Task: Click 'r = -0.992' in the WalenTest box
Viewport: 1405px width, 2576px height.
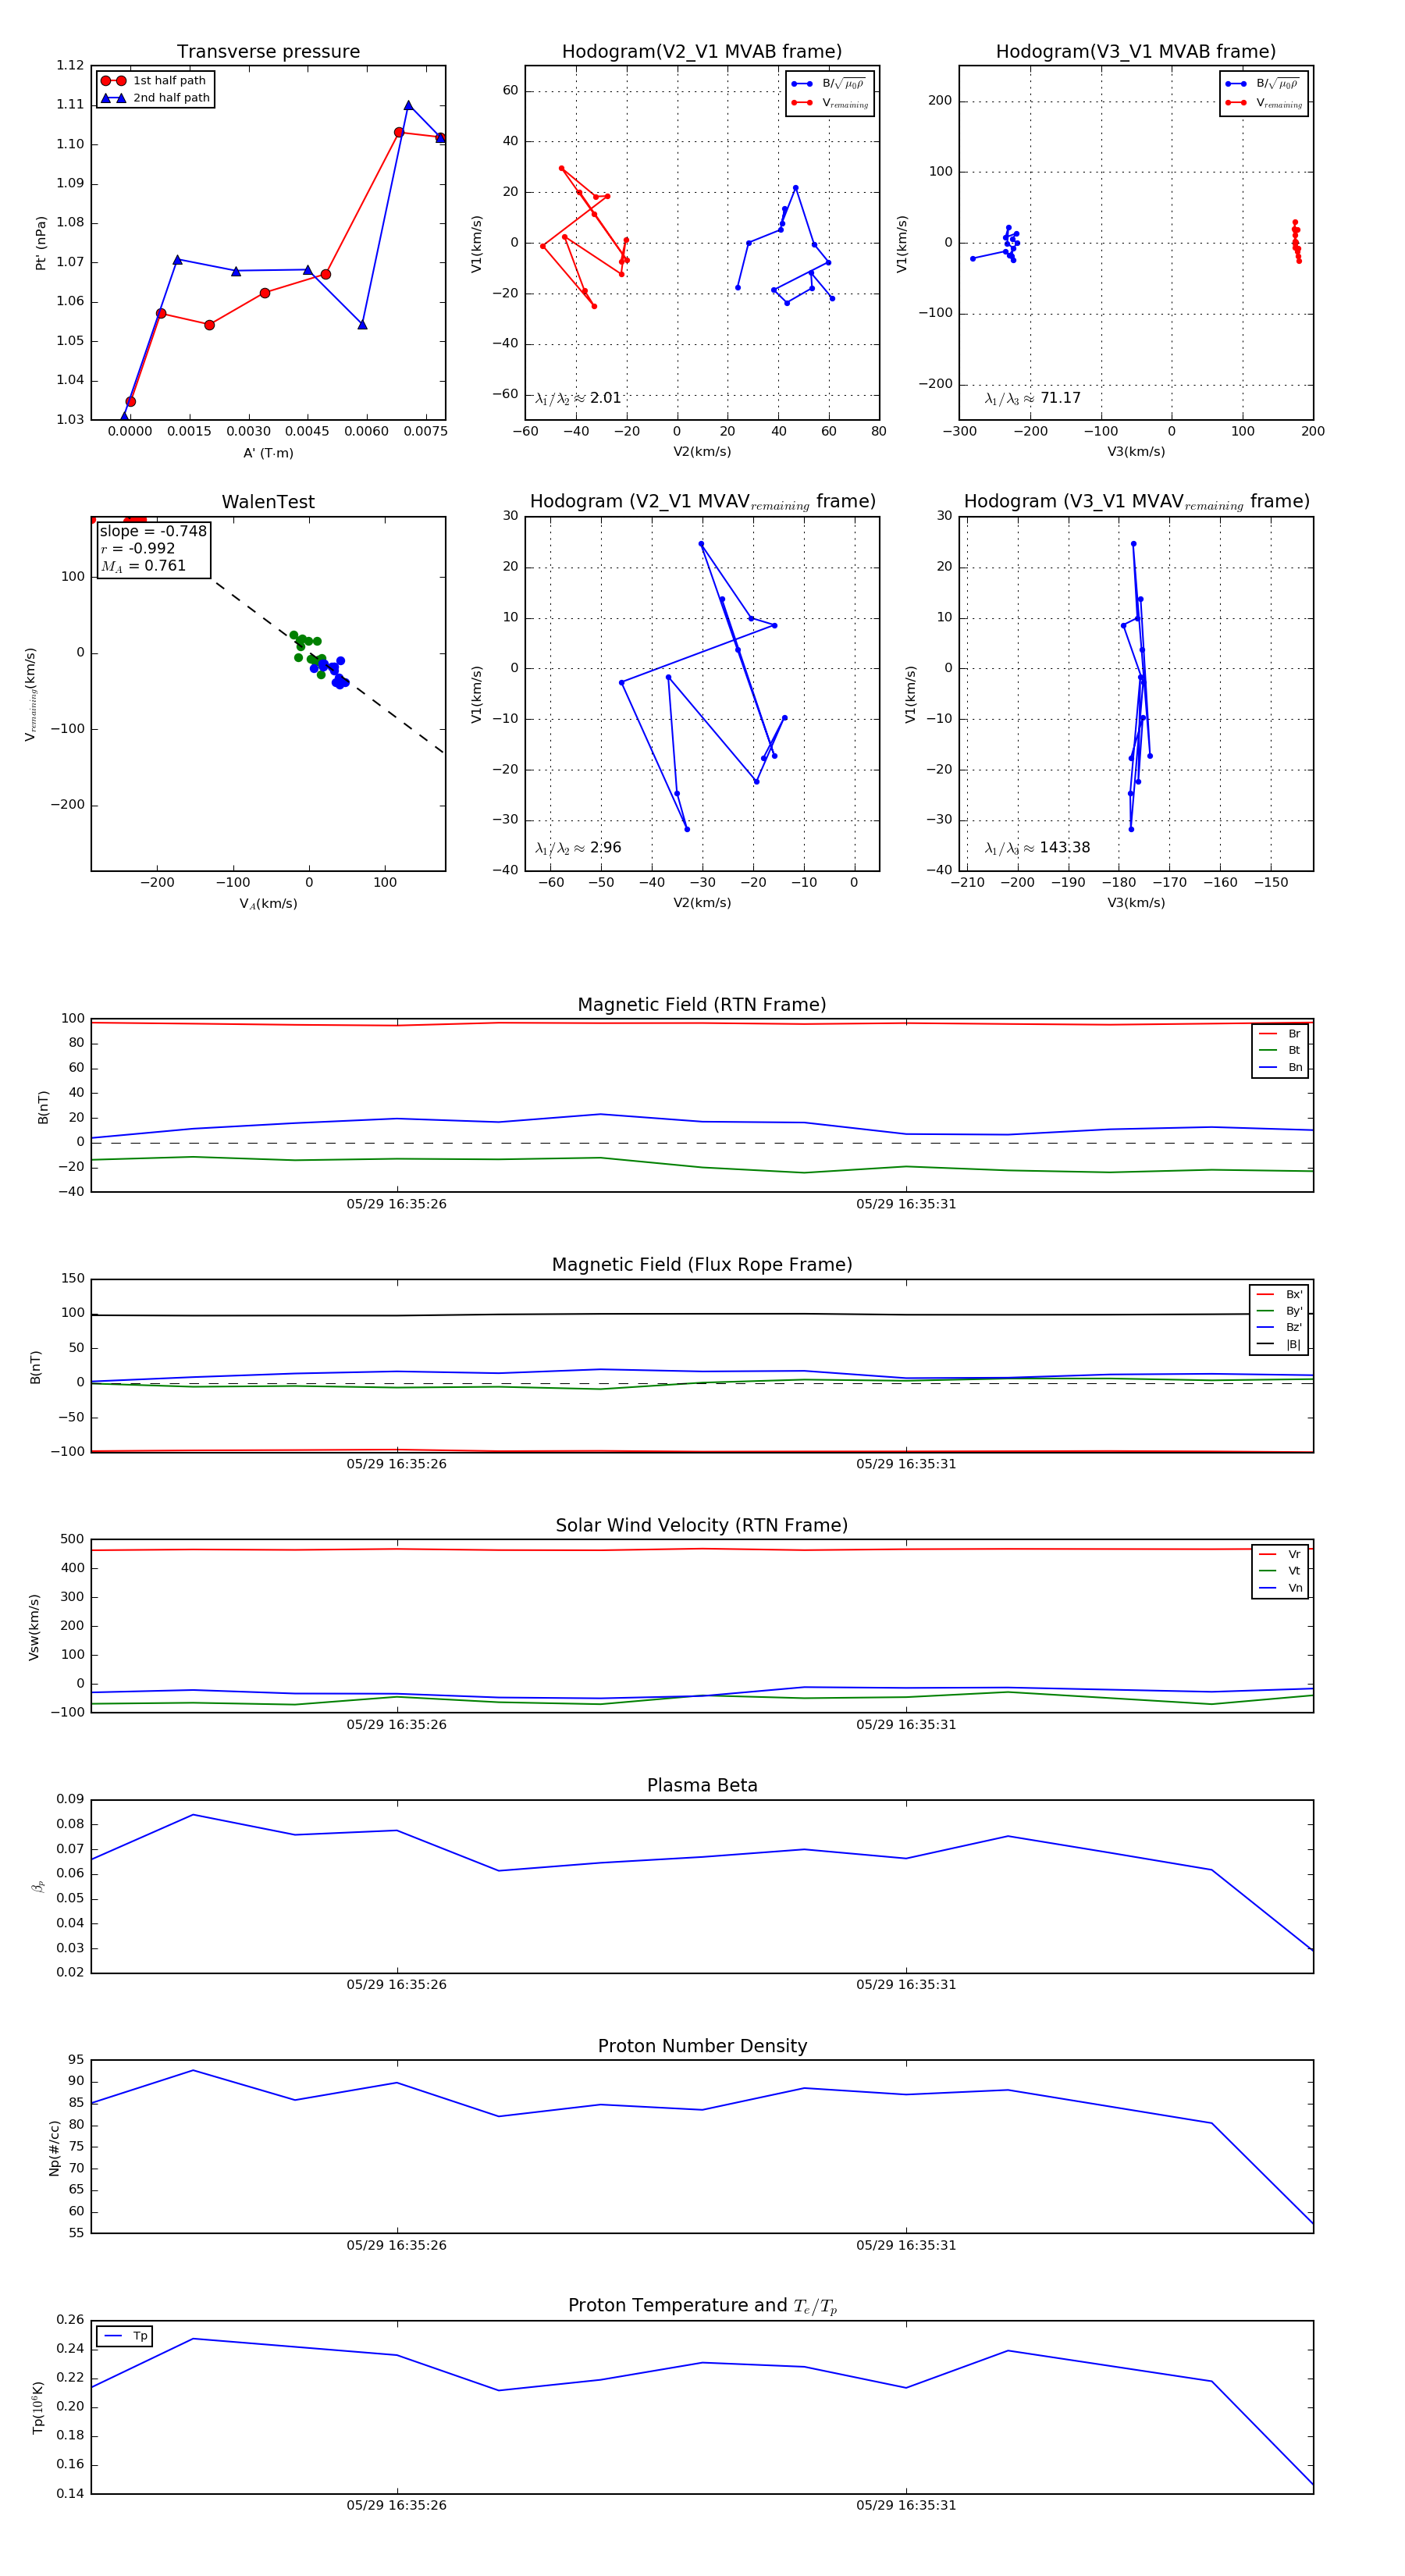Action: [x=138, y=548]
